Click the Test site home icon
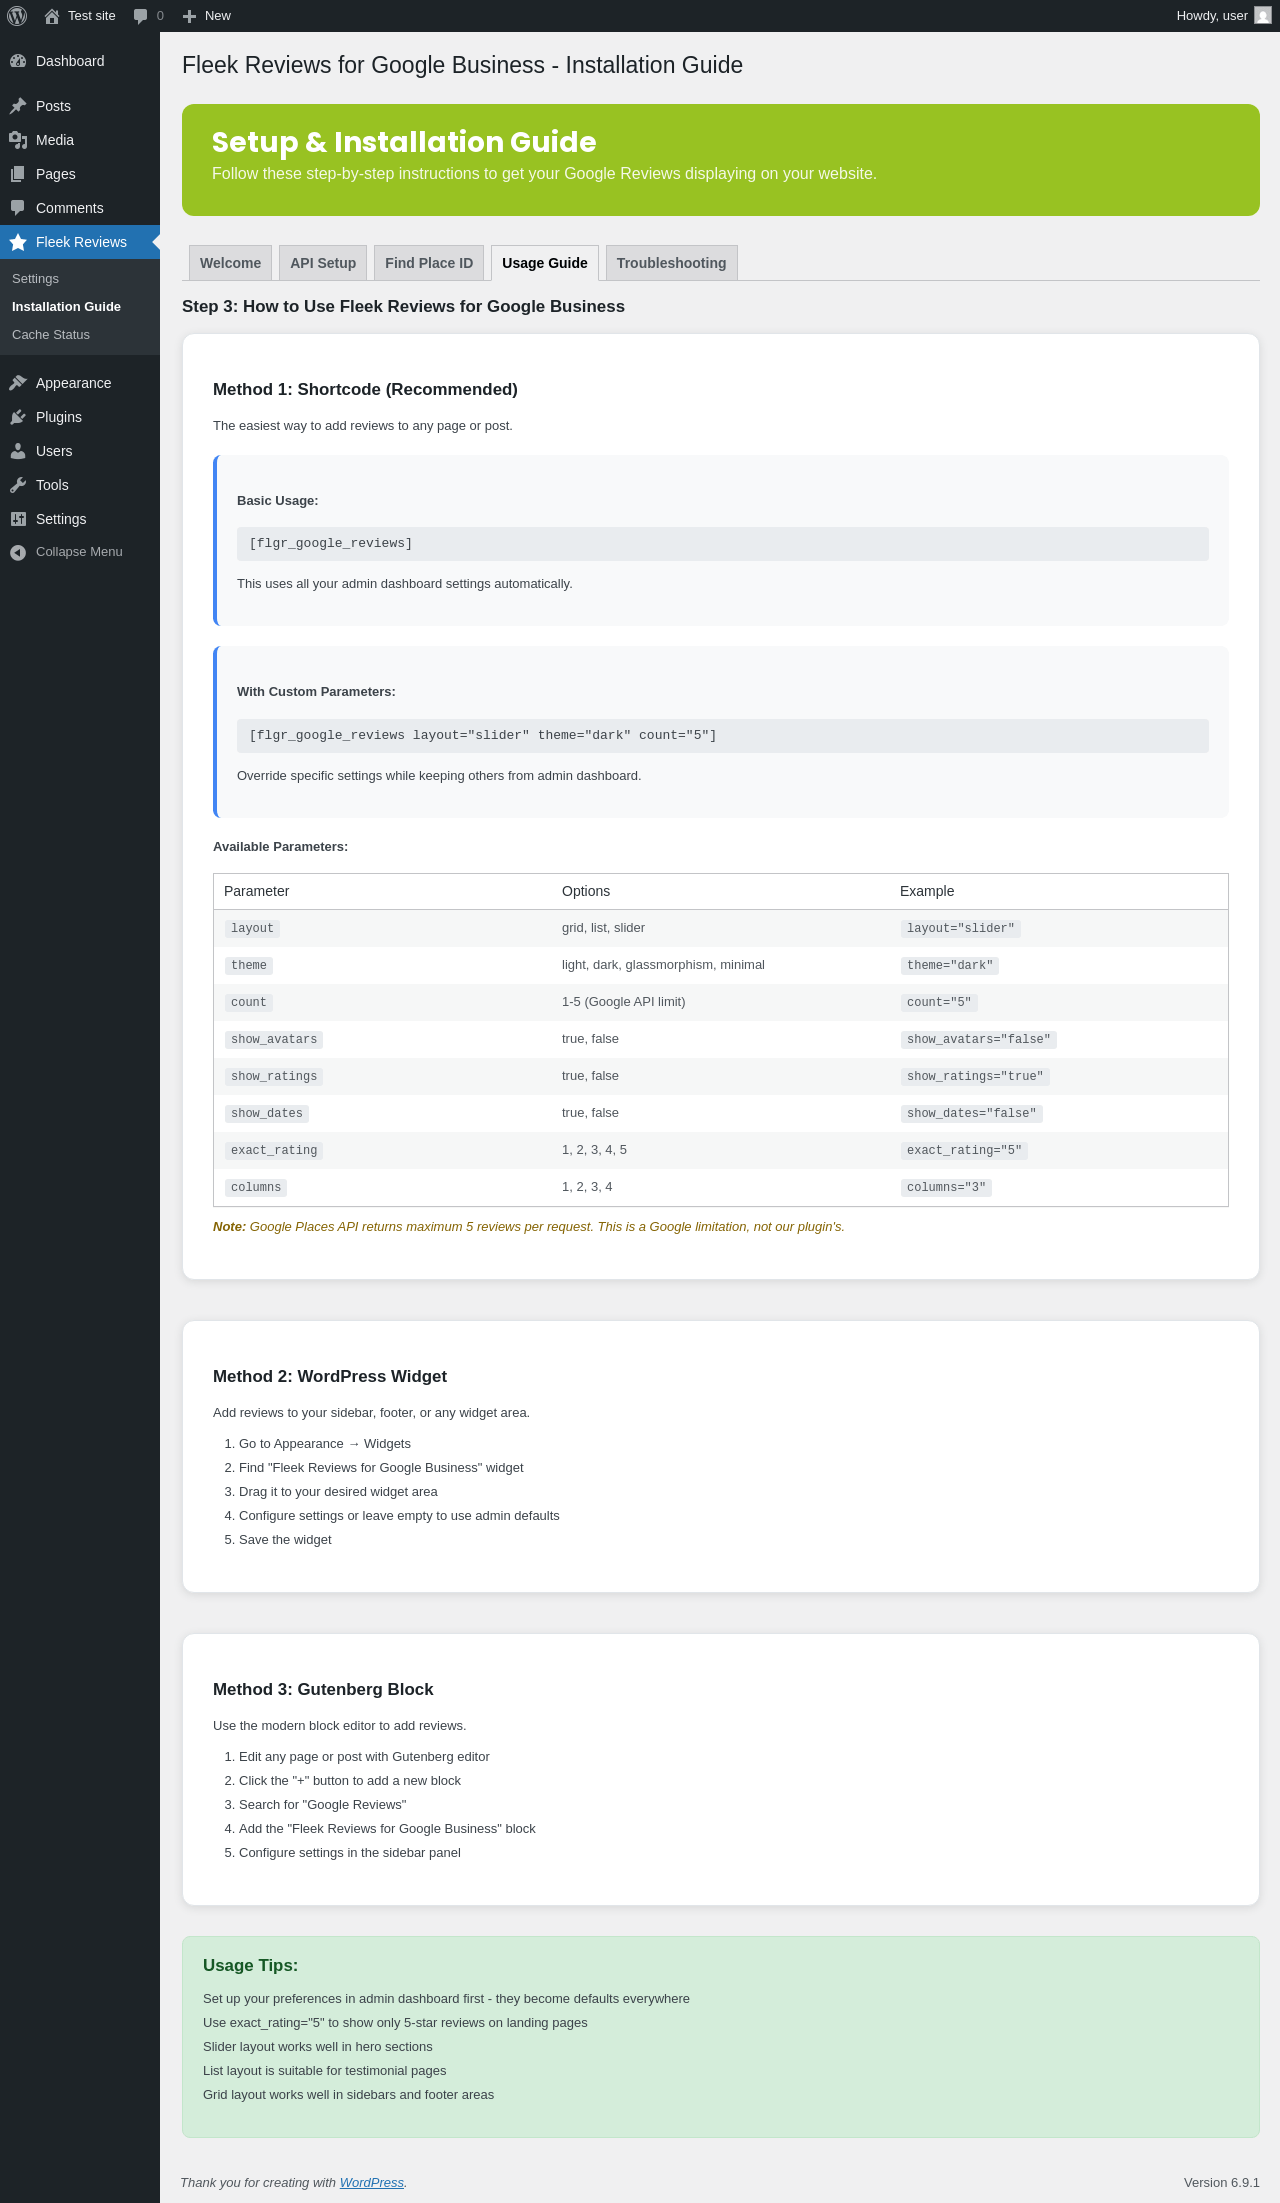Image resolution: width=1280 pixels, height=2203 pixels. pyautogui.click(x=52, y=16)
